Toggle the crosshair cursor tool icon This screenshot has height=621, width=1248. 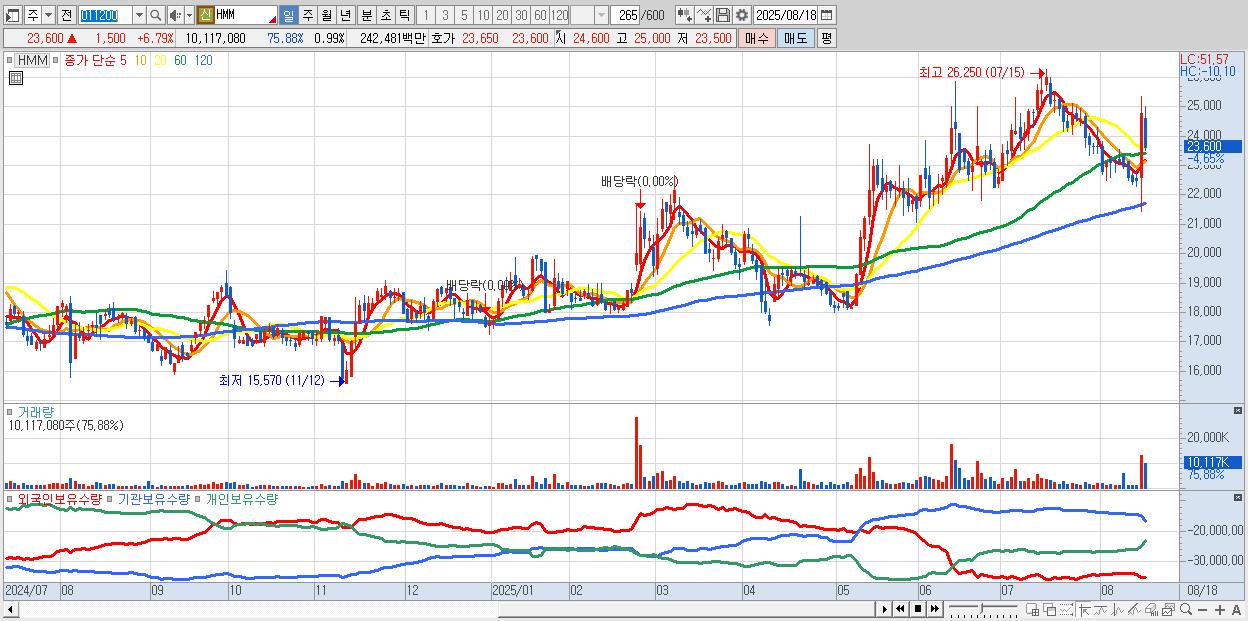(1084, 610)
